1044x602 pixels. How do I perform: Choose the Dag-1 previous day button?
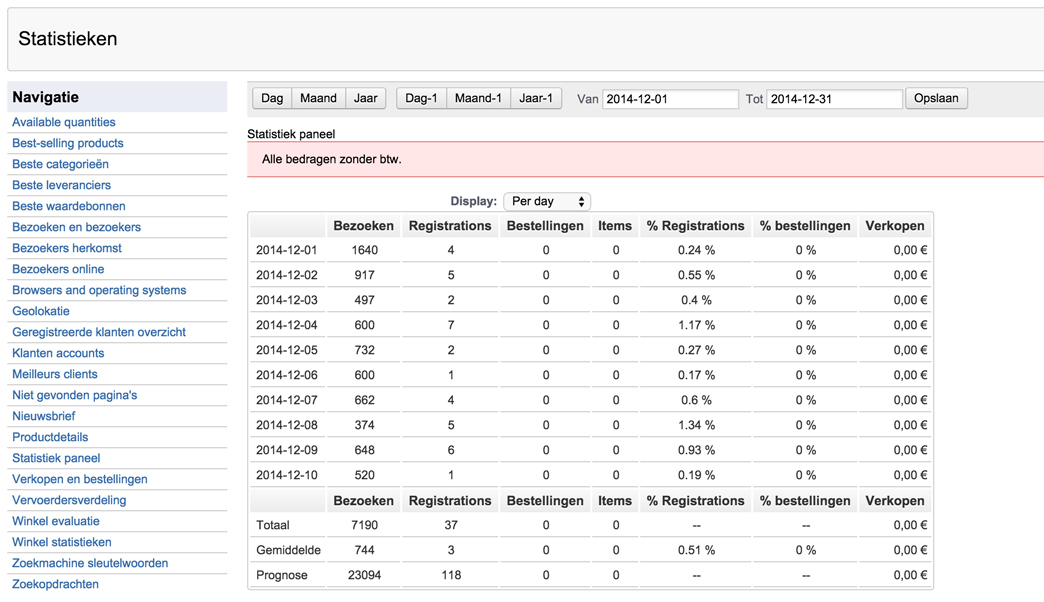click(421, 98)
